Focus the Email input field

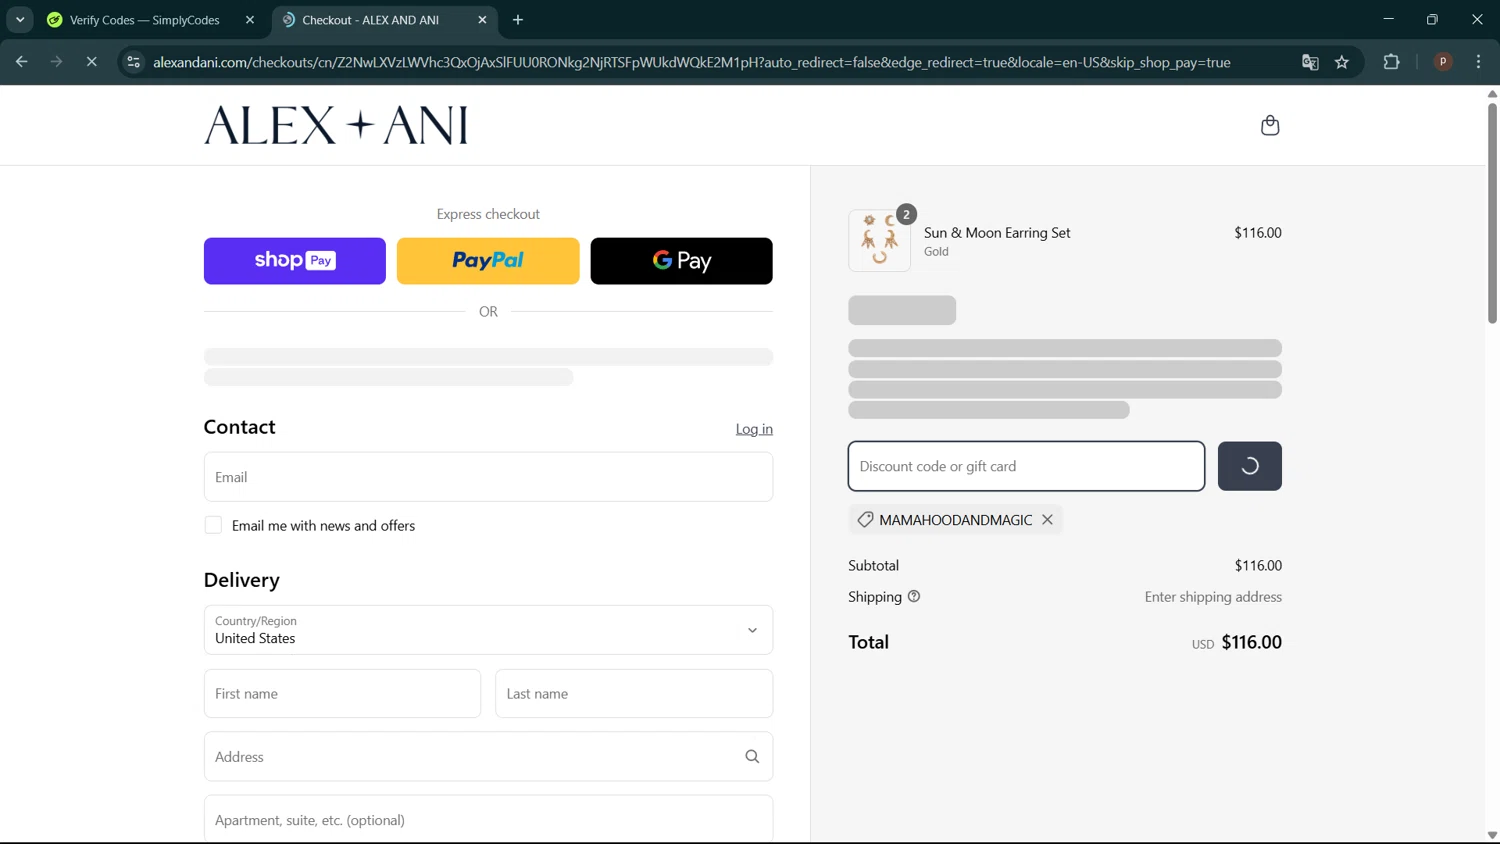[488, 477]
